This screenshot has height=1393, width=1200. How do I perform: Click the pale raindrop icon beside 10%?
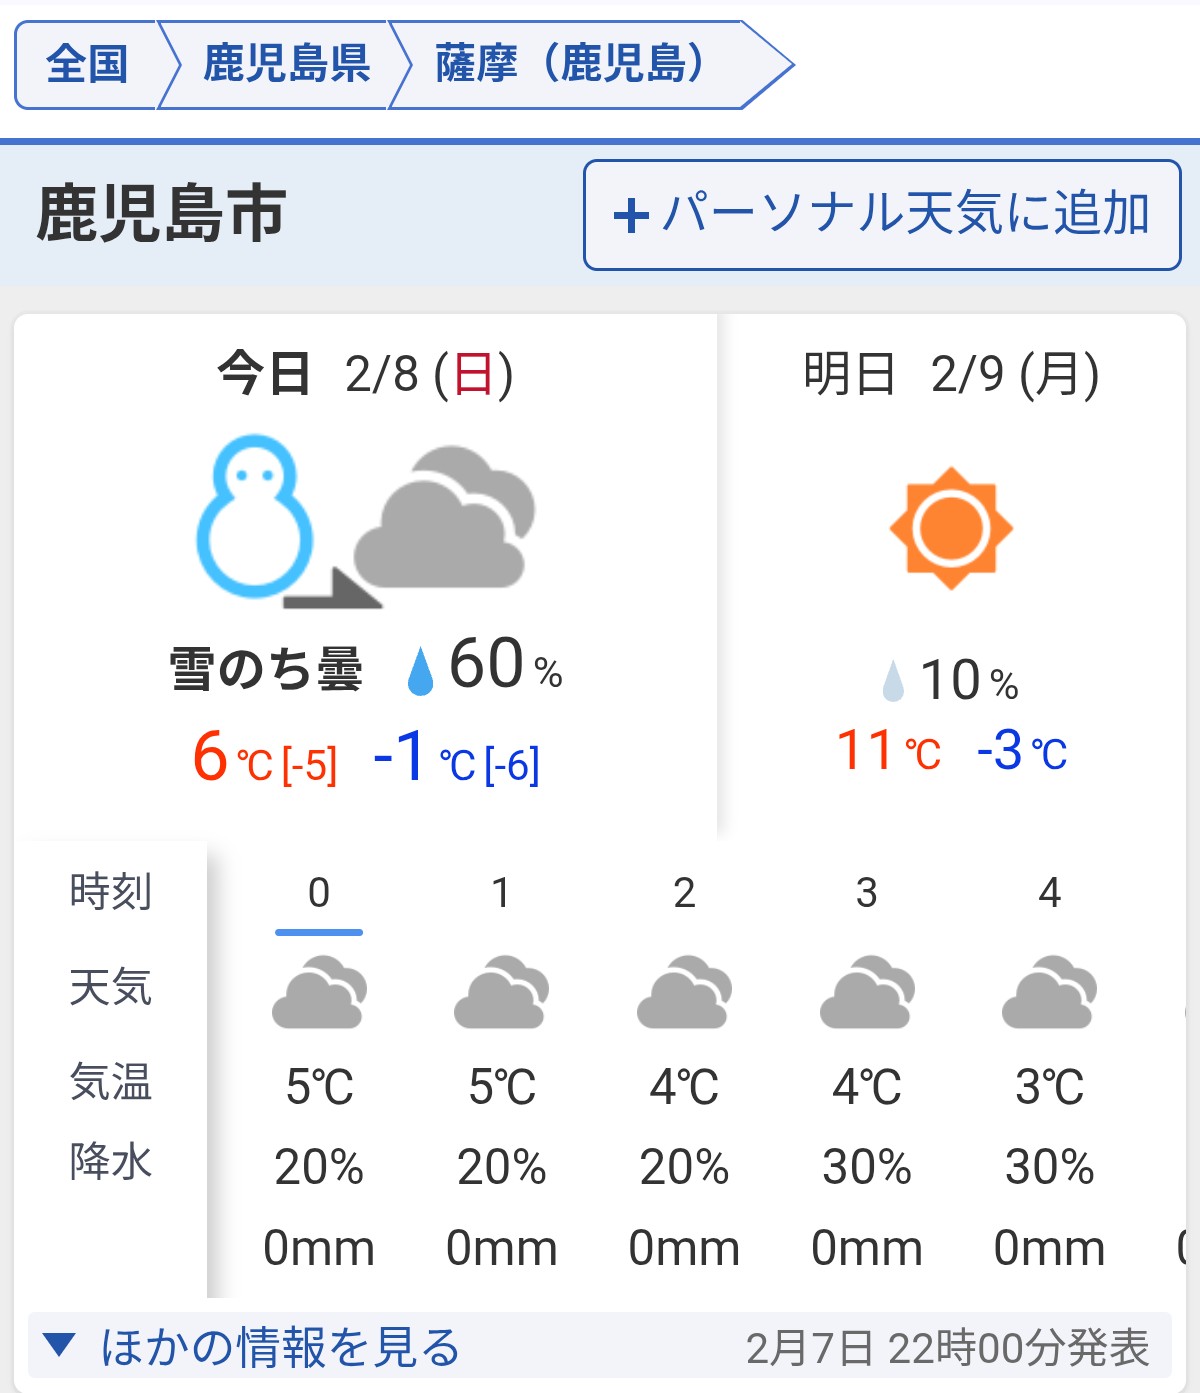click(893, 681)
